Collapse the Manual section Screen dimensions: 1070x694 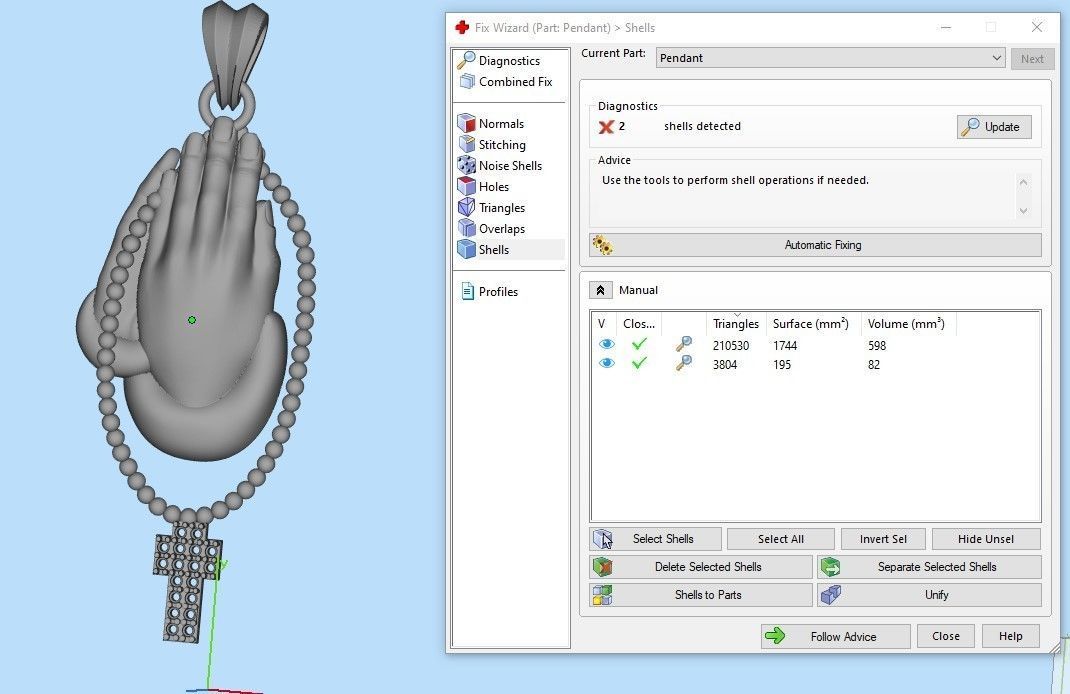600,290
